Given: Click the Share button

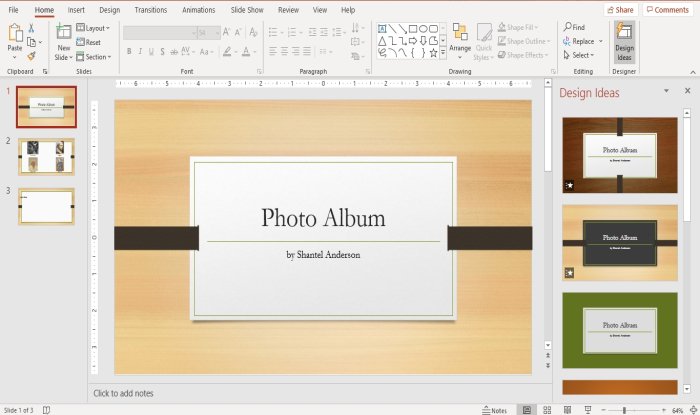Looking at the screenshot, I should pyautogui.click(x=620, y=9).
